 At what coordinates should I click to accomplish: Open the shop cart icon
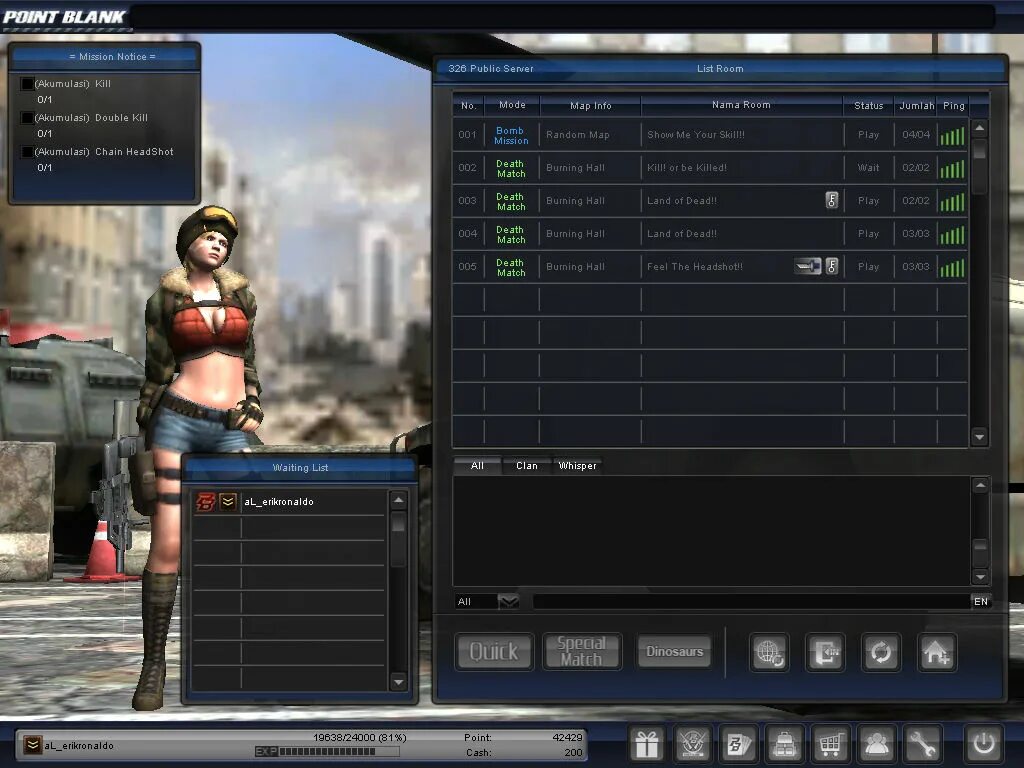coord(830,743)
